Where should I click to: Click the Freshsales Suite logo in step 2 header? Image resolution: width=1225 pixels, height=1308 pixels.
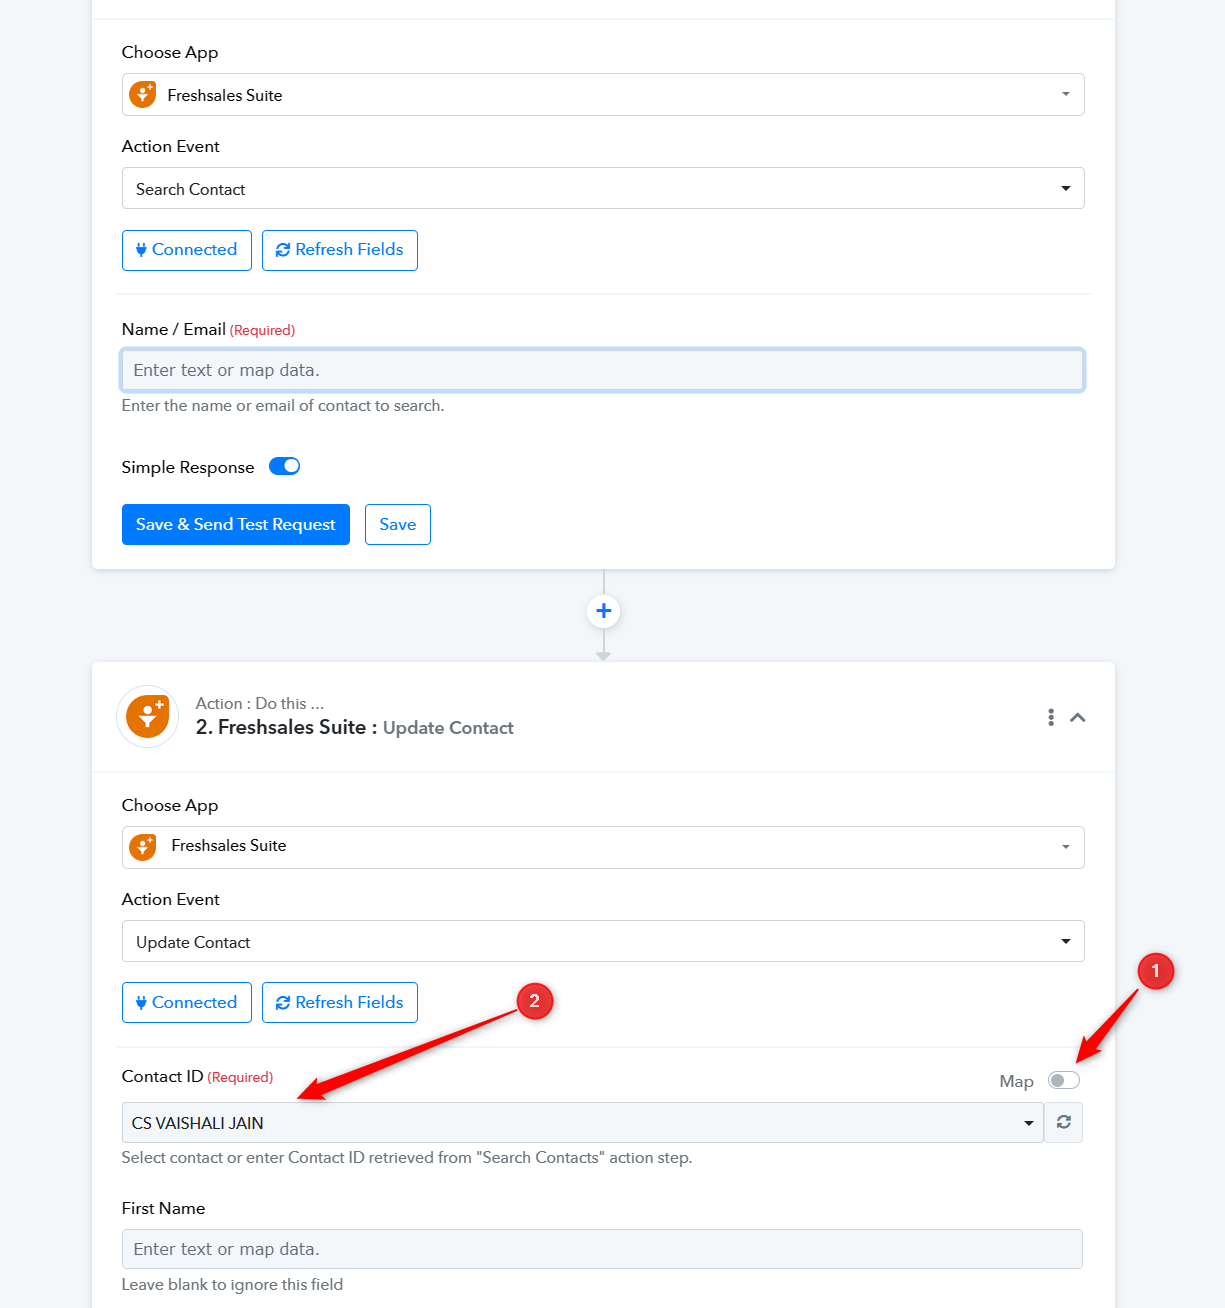(x=148, y=717)
